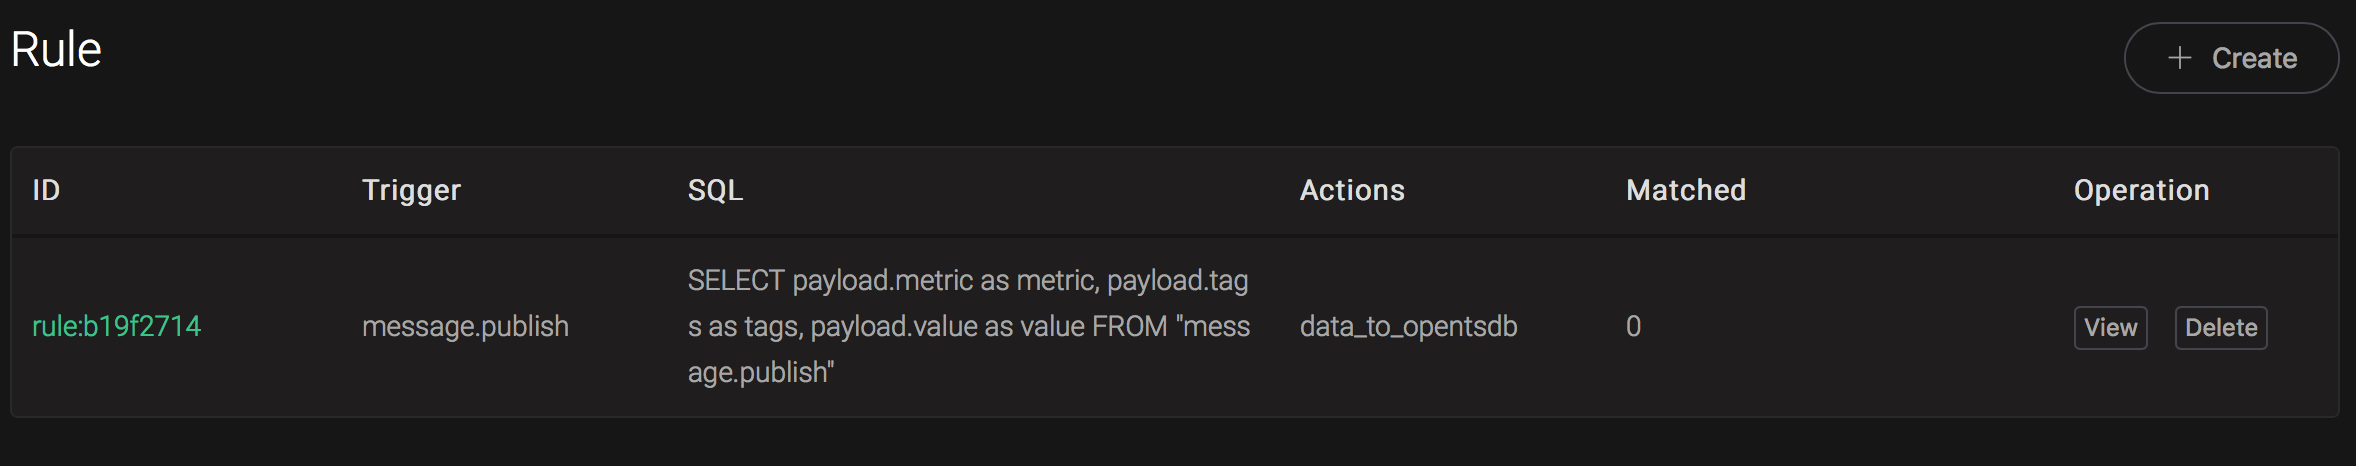Click the Operation column header
Image resolution: width=2356 pixels, height=466 pixels.
coord(2141,190)
